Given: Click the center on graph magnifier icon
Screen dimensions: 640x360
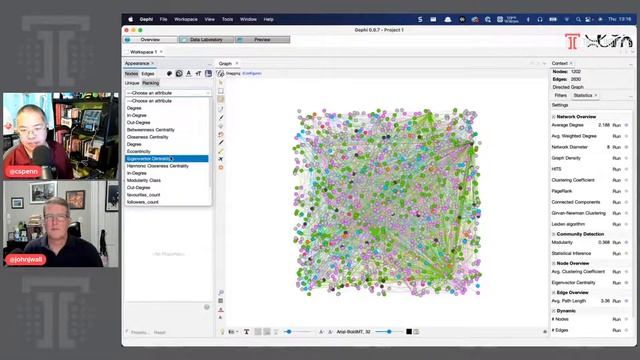Looking at the screenshot, I should pyautogui.click(x=221, y=293).
